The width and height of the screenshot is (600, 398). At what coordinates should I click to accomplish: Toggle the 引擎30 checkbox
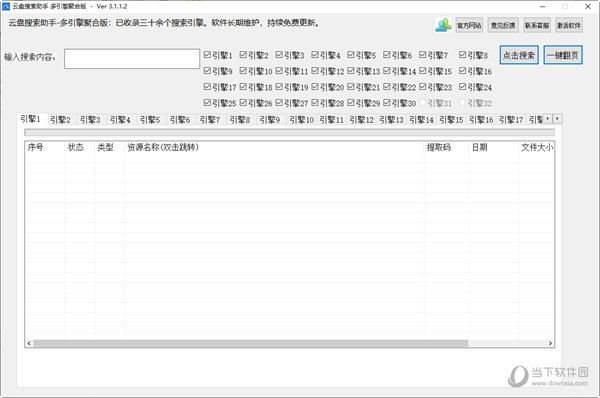(387, 103)
